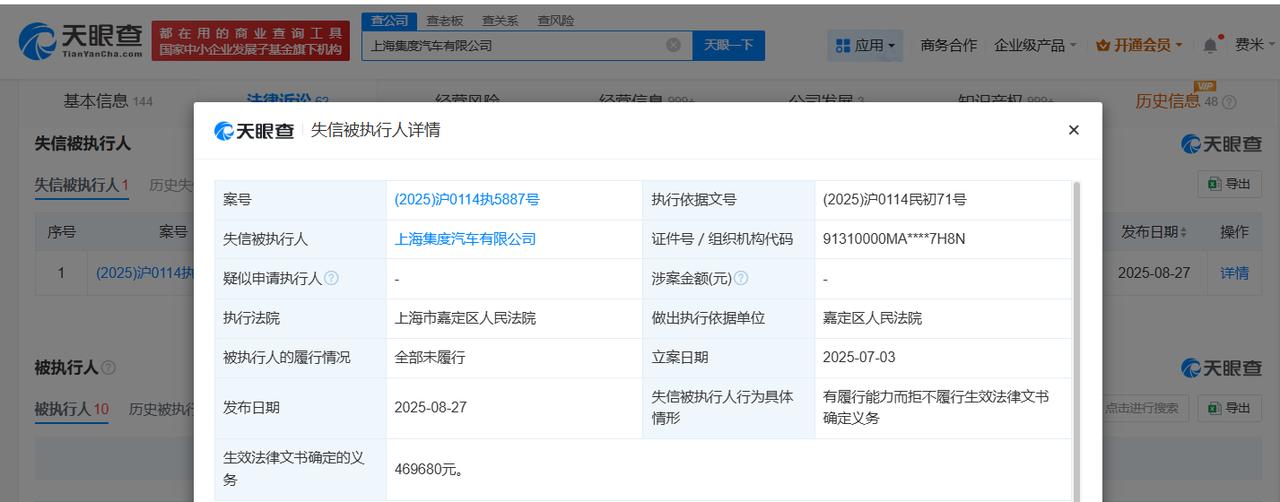Click the 天眼一下 search button
This screenshot has height=502, width=1280.
tap(728, 45)
